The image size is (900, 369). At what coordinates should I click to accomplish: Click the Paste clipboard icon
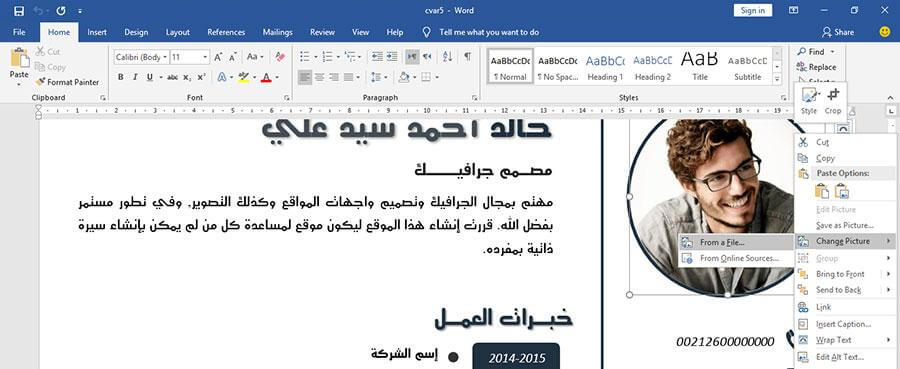coord(19,58)
